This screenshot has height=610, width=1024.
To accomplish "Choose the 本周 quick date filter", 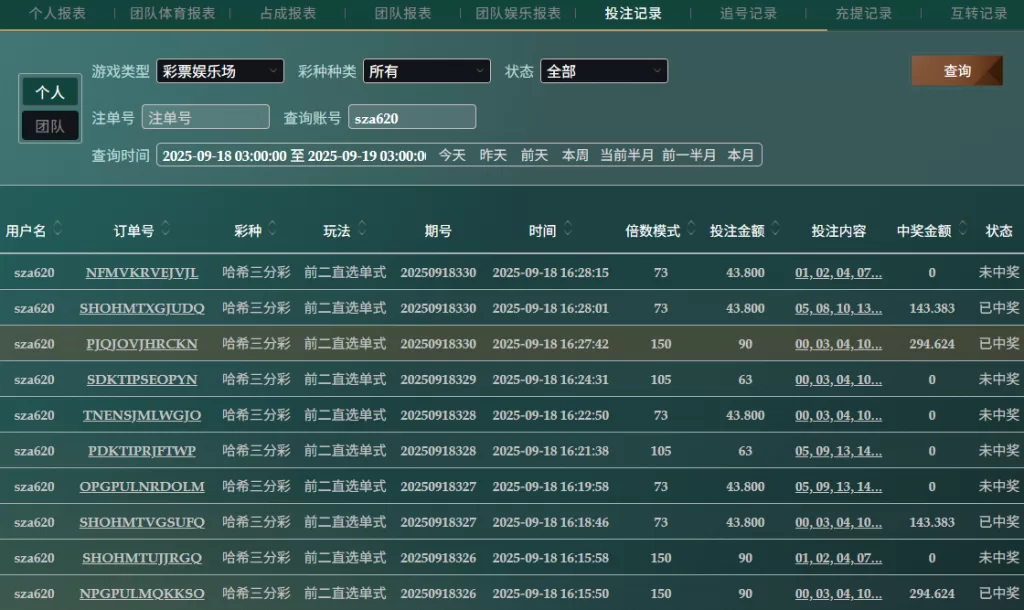I will click(575, 155).
